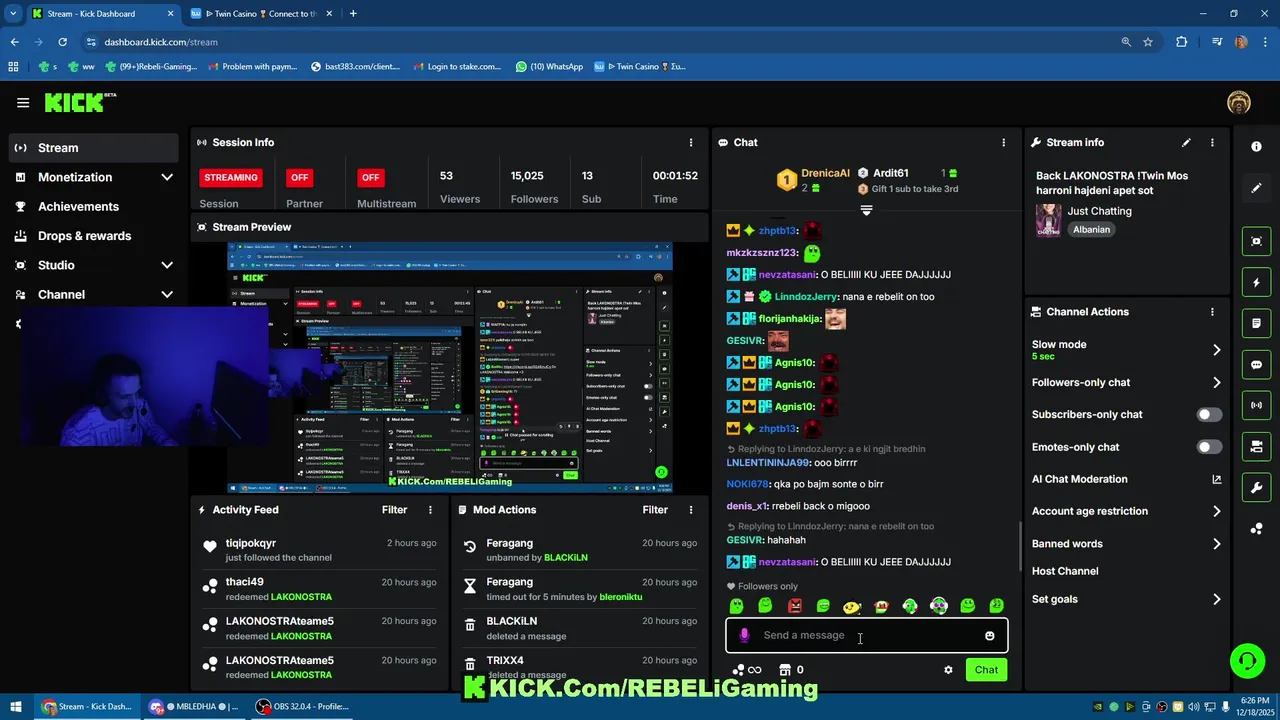Open Stream info panel three-dot menu
The image size is (1280, 720).
click(x=1212, y=142)
